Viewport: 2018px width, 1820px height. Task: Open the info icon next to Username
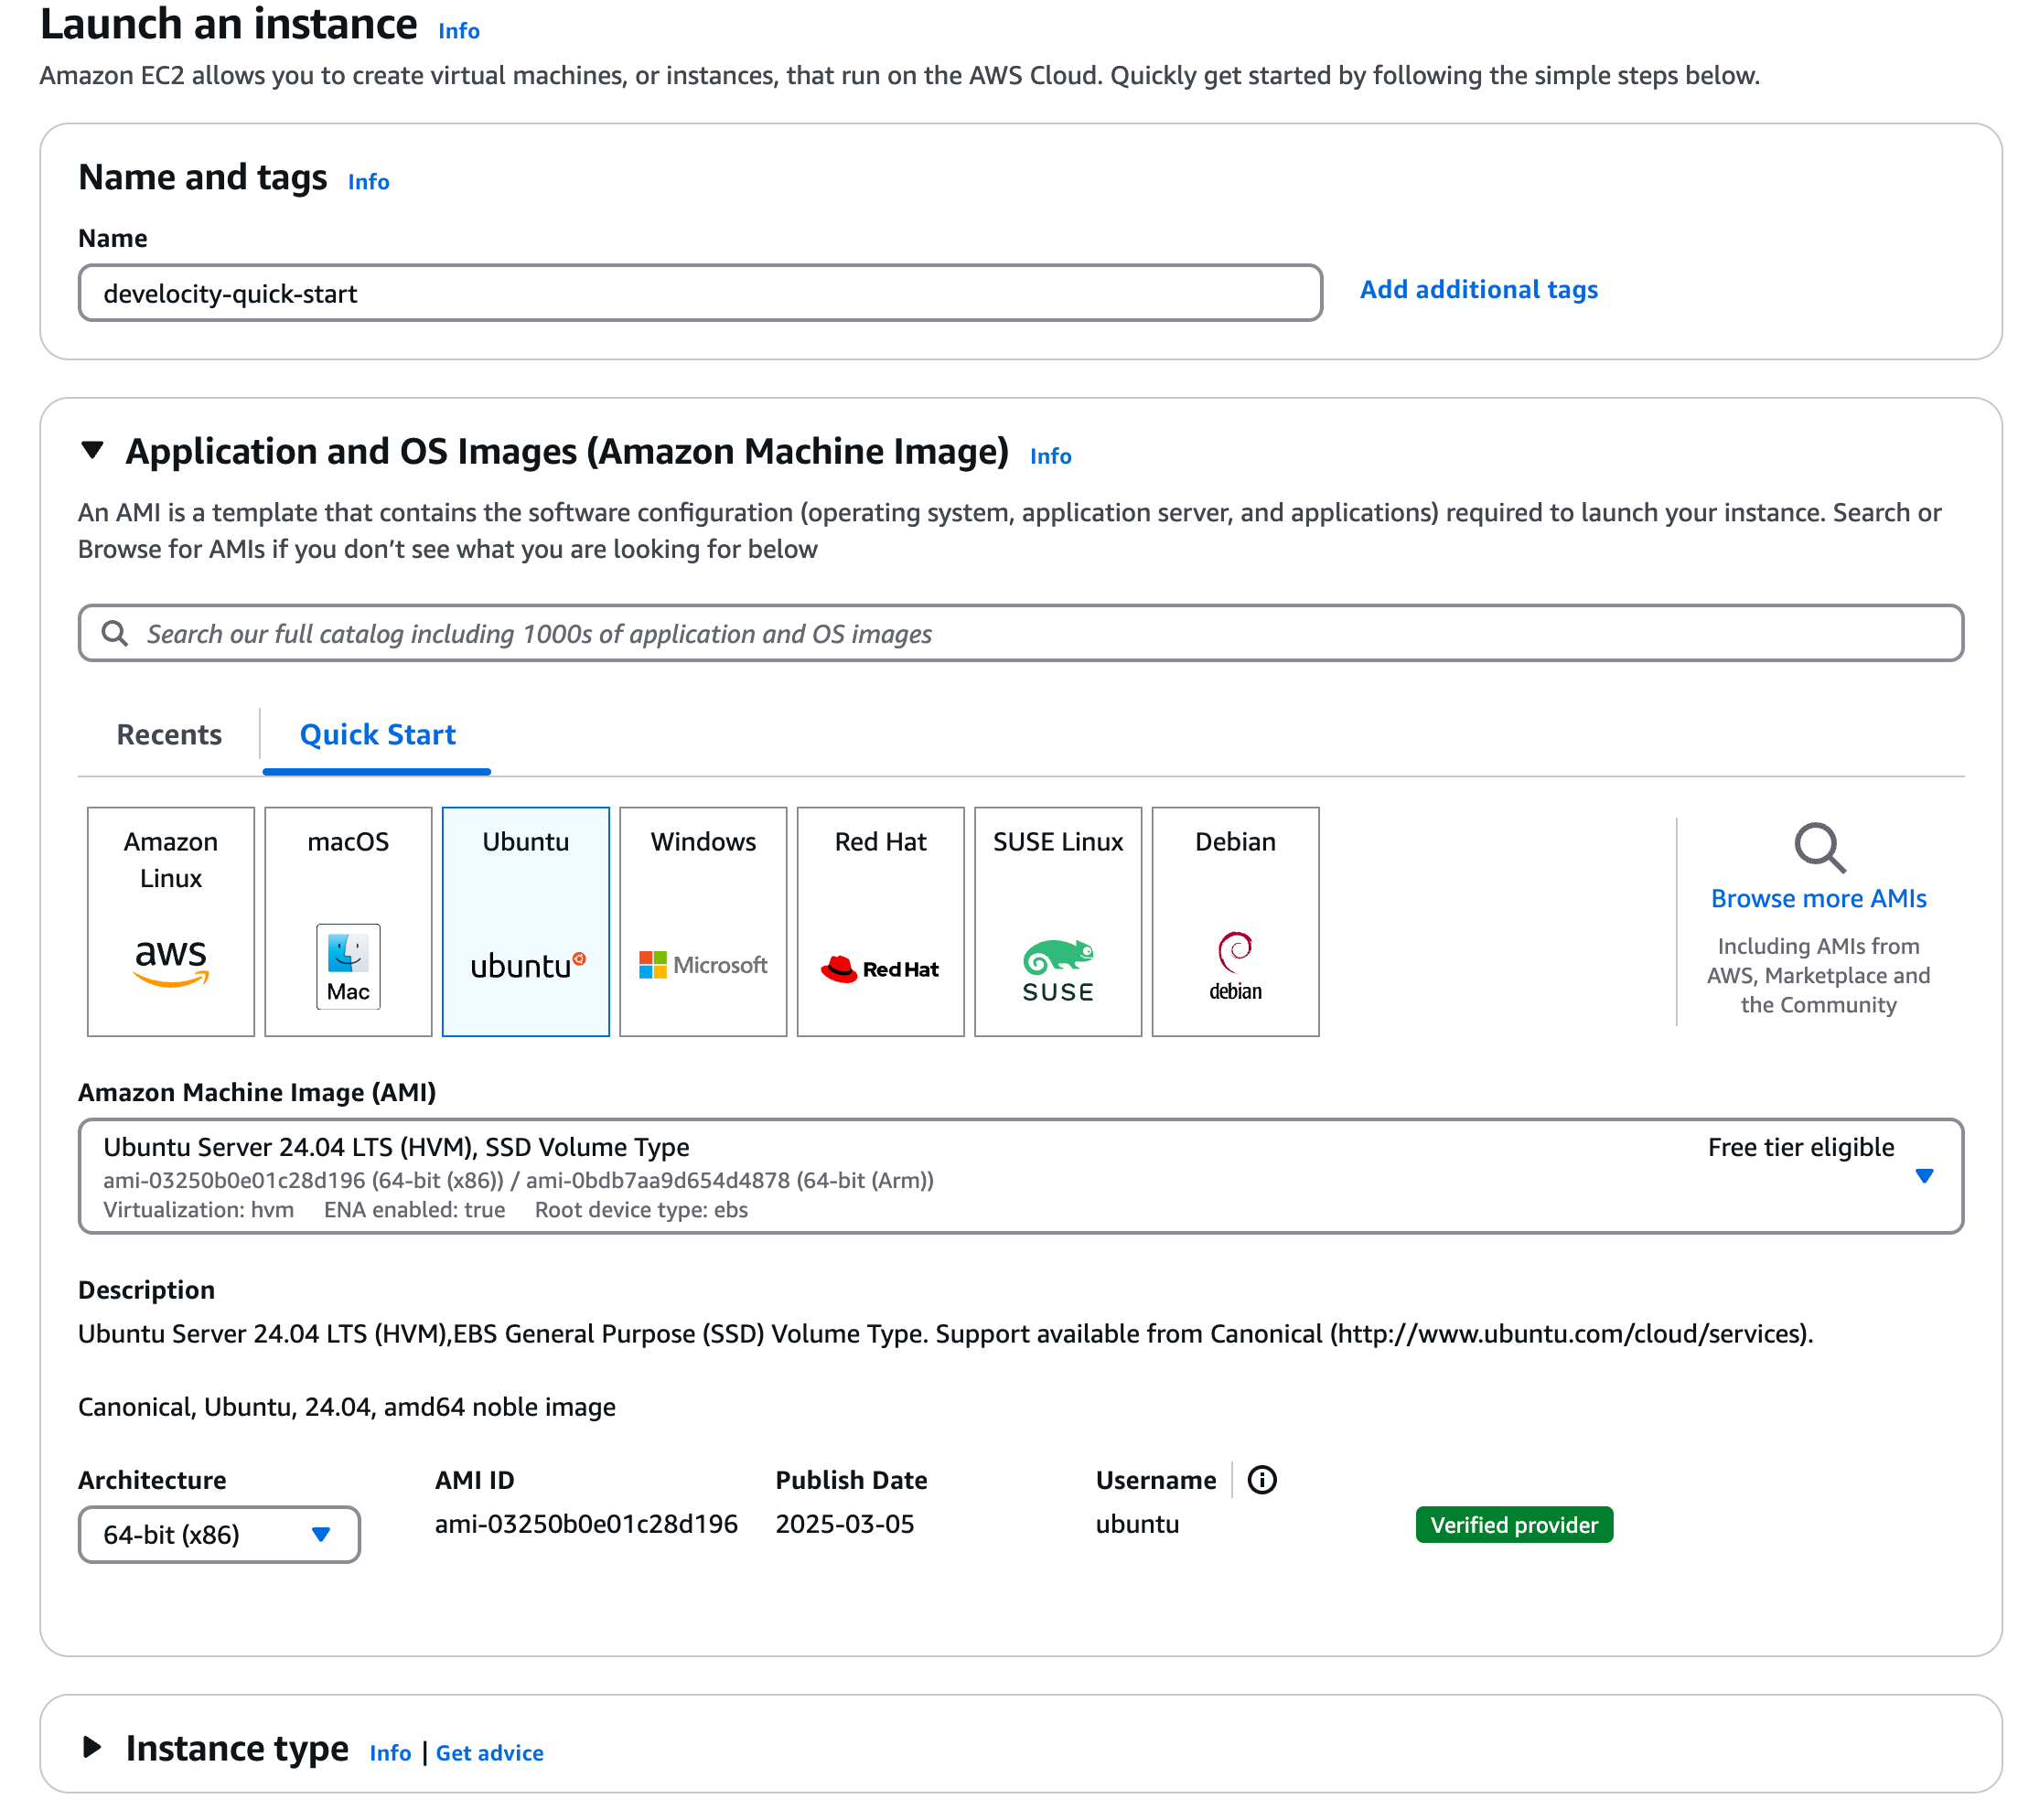coord(1262,1480)
